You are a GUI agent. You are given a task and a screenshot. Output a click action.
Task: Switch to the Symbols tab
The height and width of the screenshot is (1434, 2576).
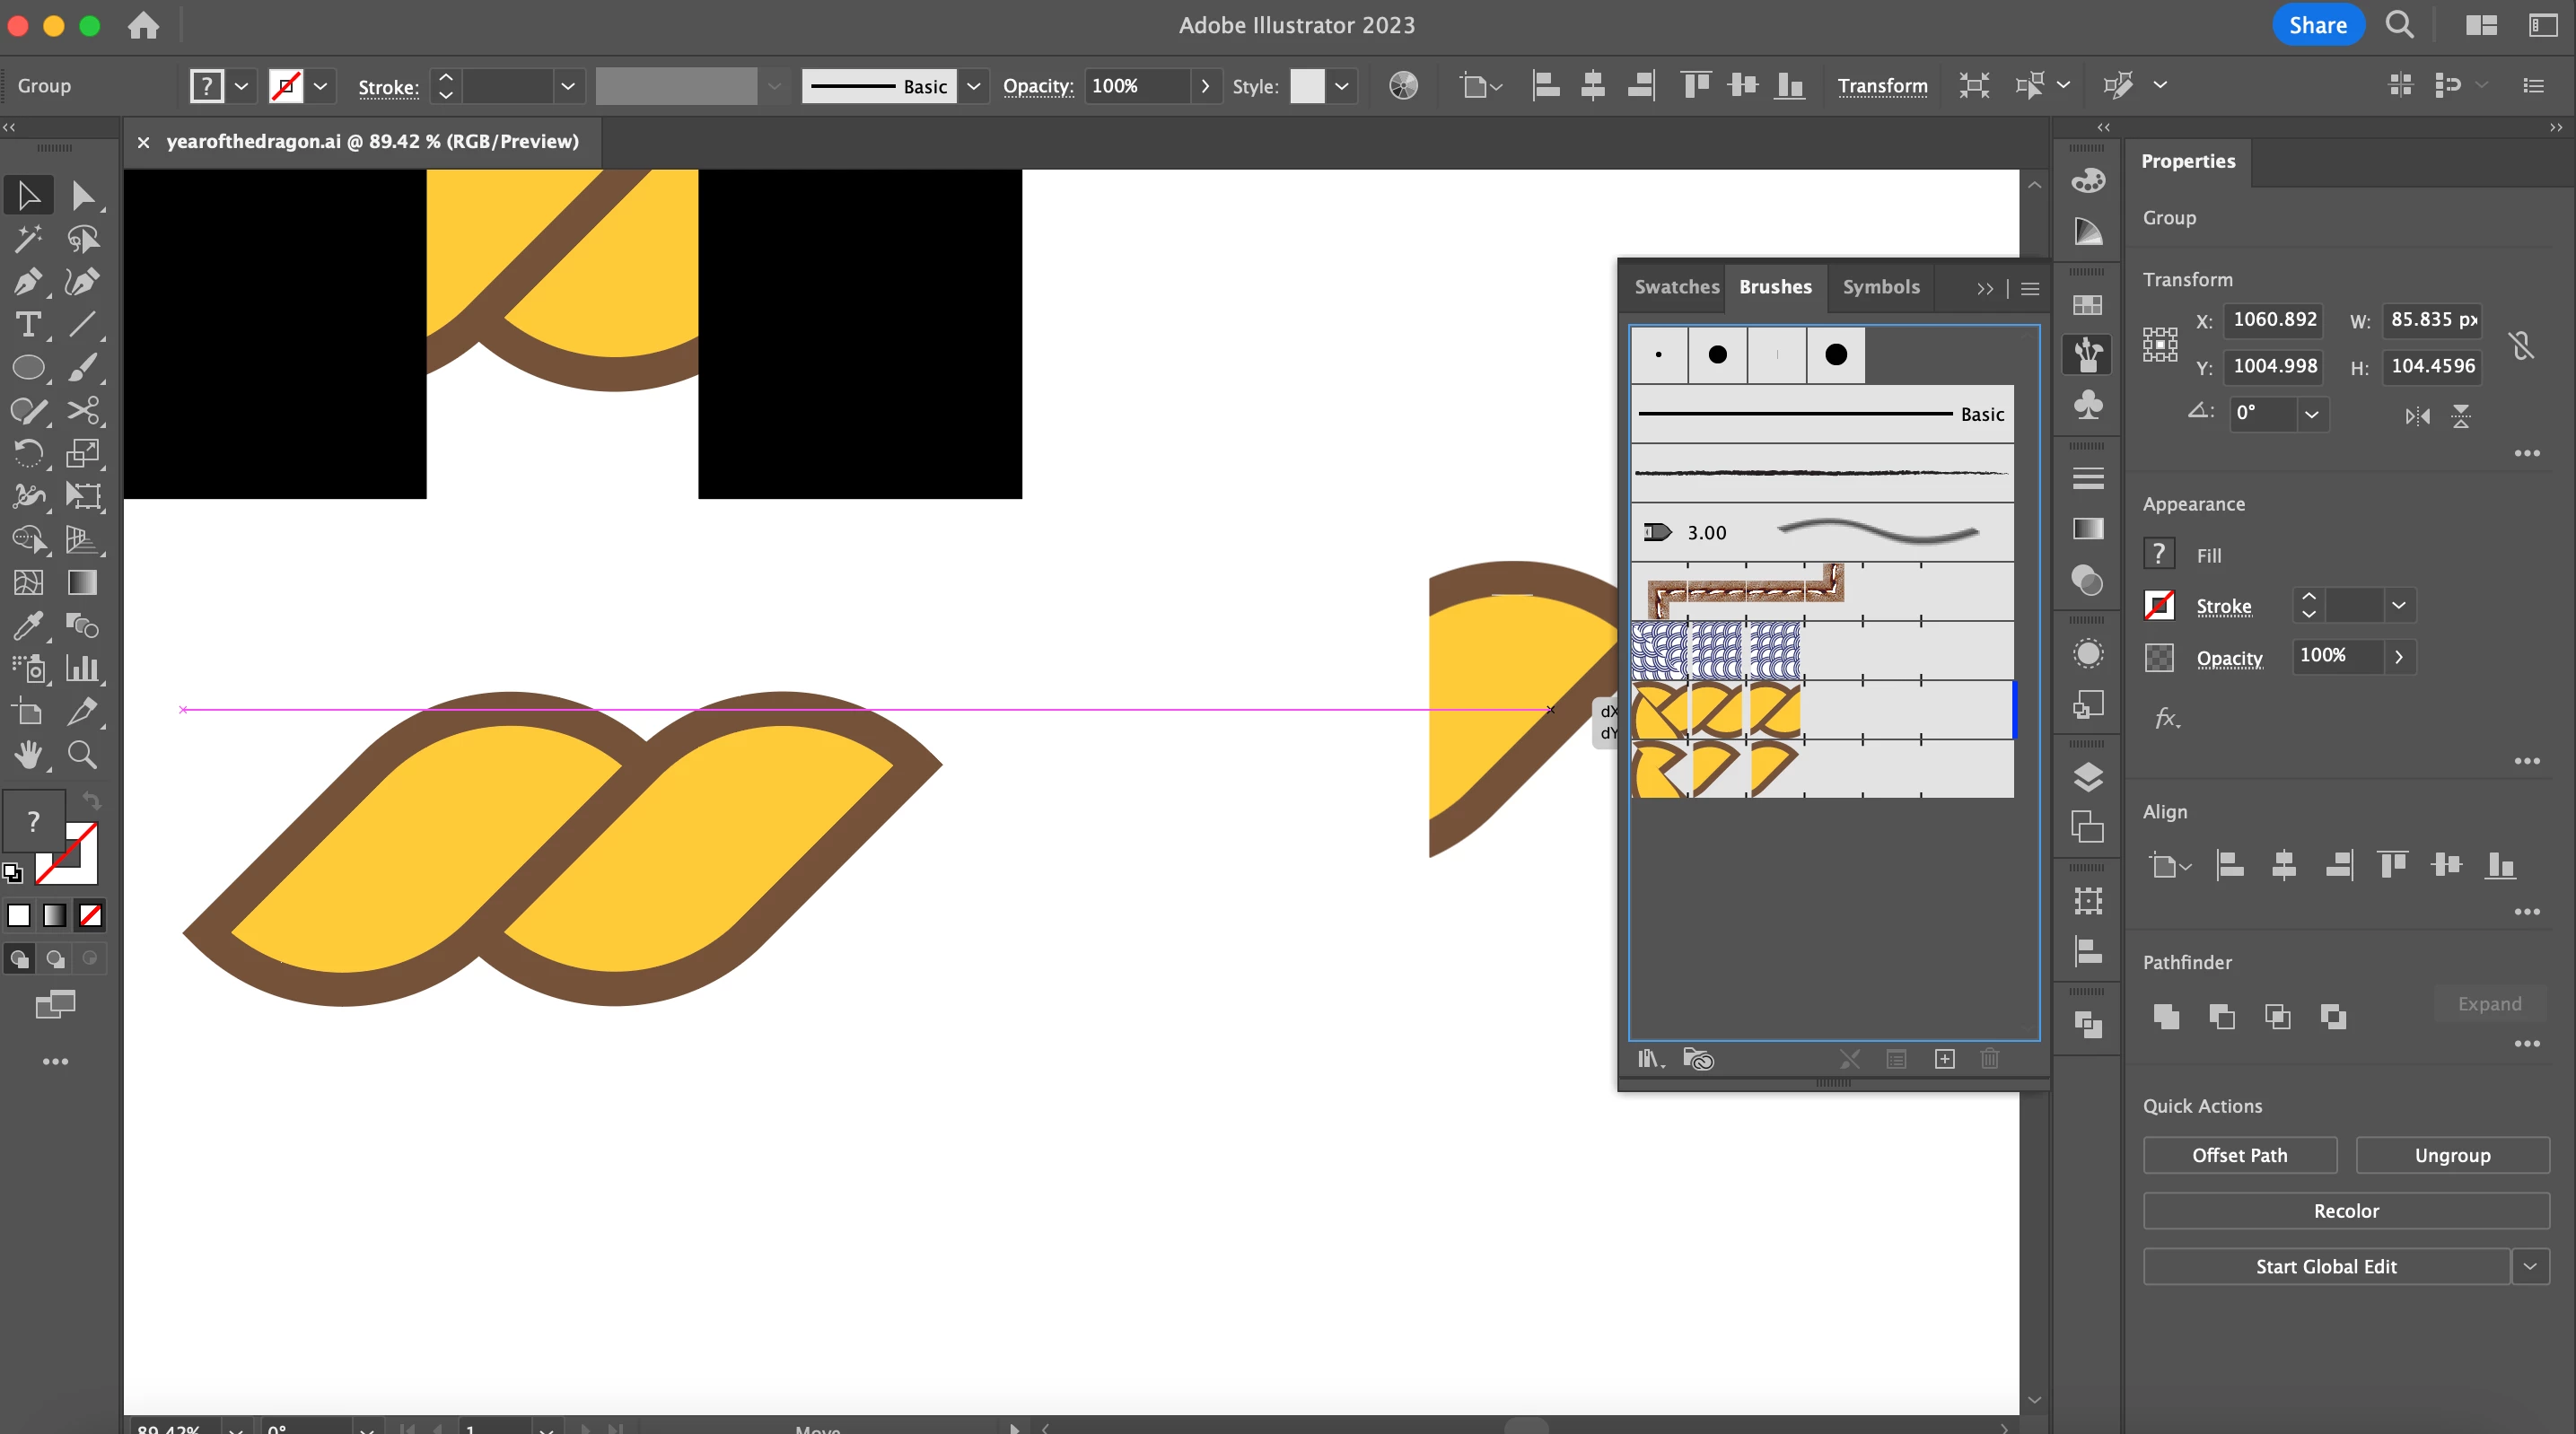[1880, 287]
